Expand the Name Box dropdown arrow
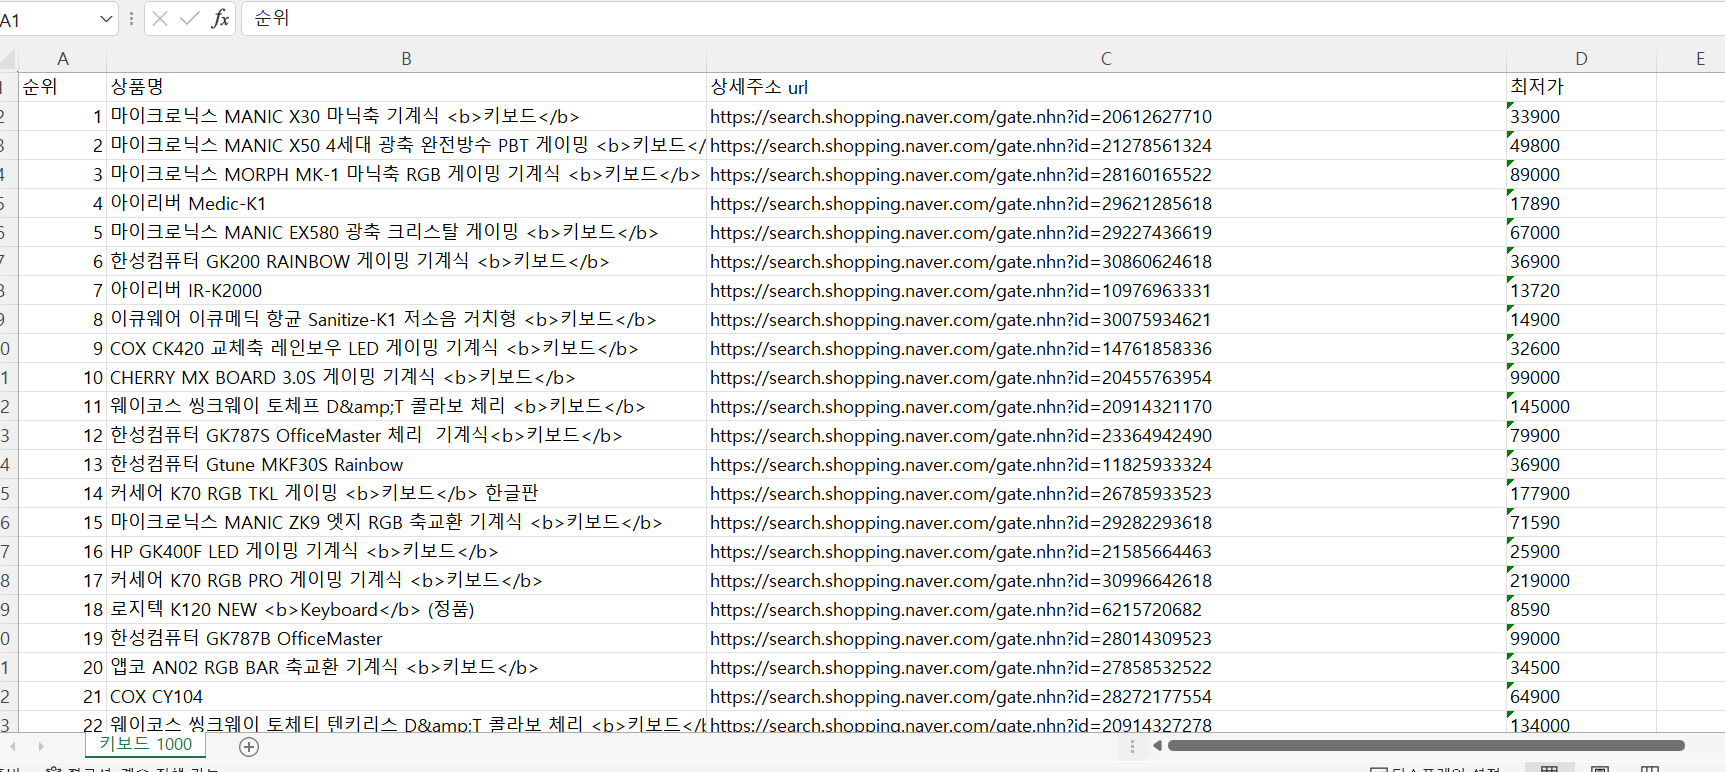The image size is (1725, 772). [x=106, y=19]
